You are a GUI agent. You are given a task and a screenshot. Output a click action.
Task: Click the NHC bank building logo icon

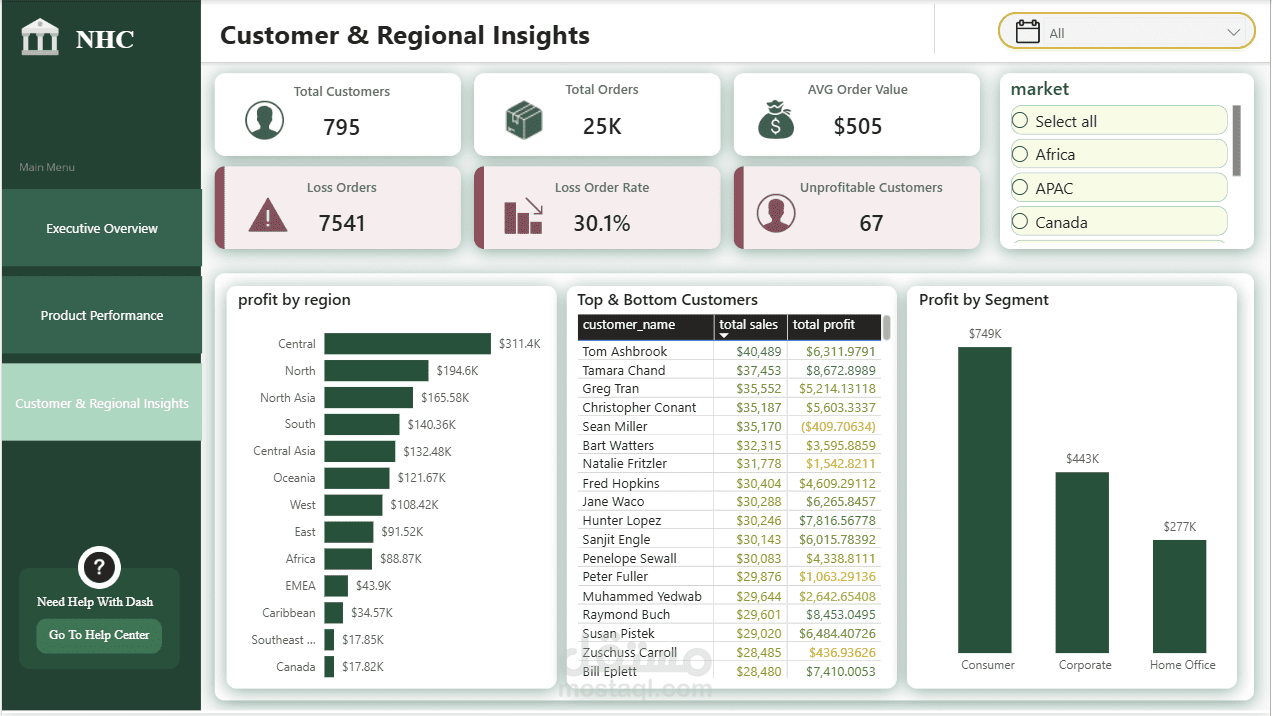pos(40,38)
